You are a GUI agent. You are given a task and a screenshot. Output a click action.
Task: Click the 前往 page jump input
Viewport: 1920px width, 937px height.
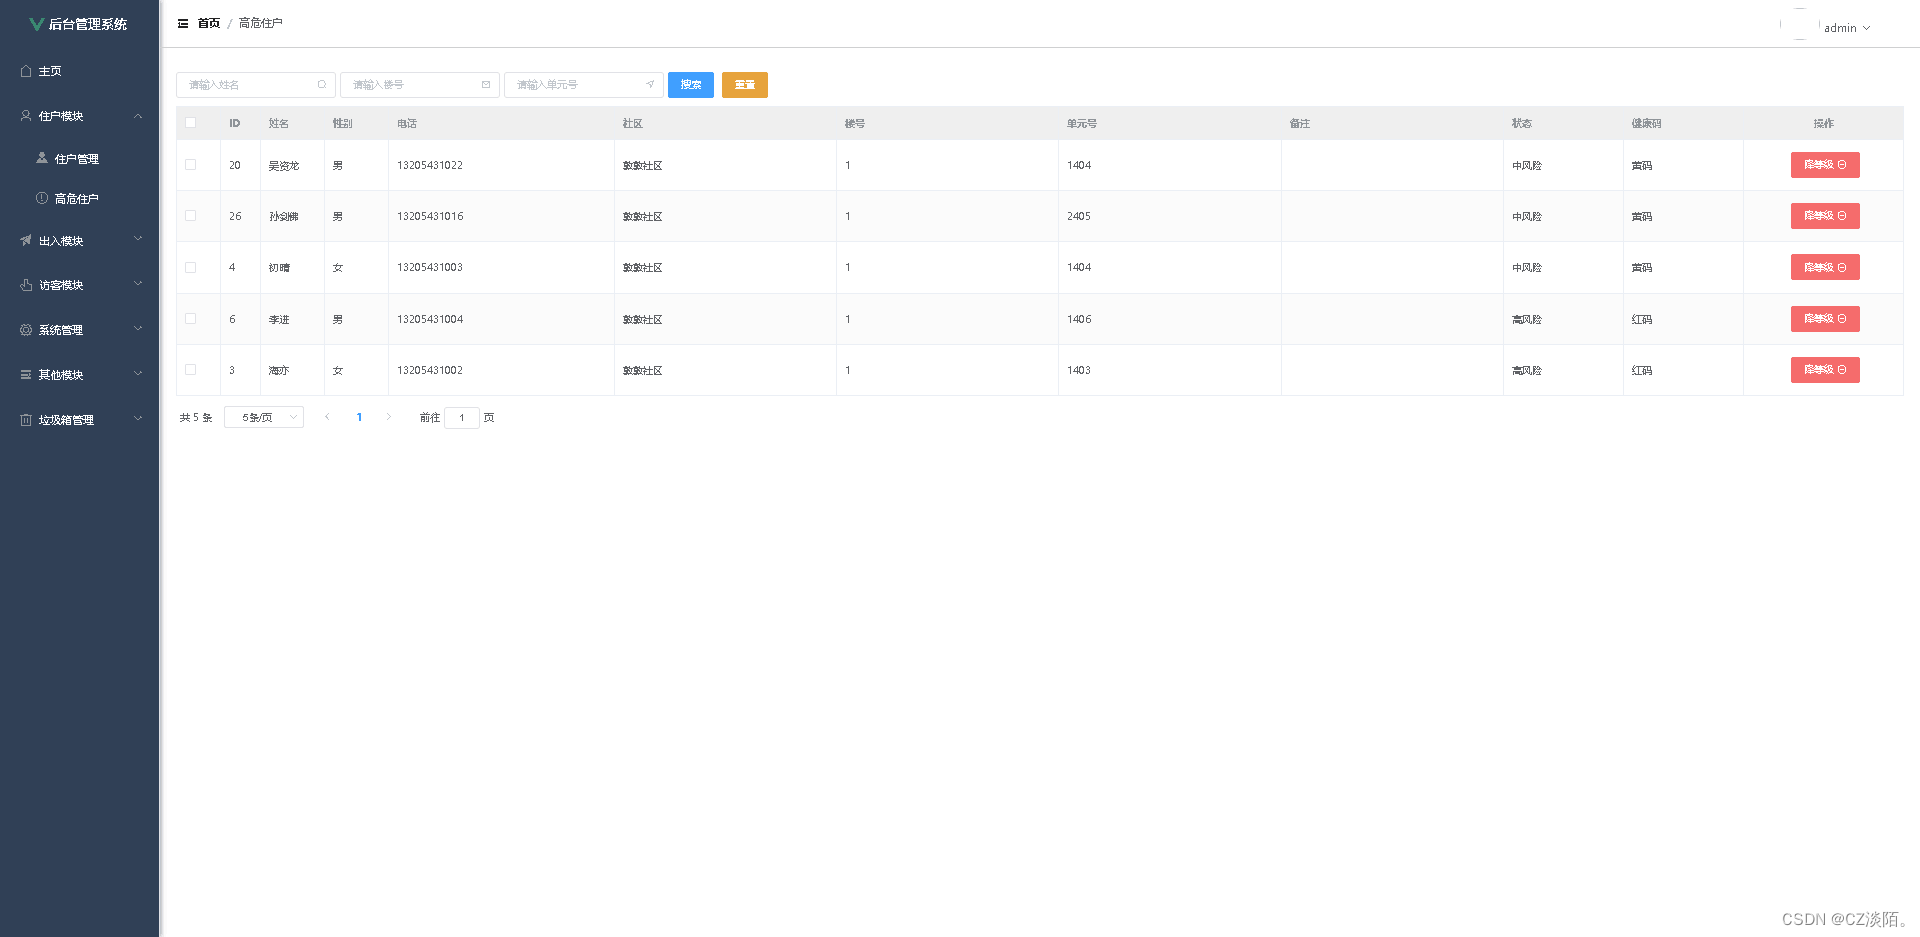[462, 417]
